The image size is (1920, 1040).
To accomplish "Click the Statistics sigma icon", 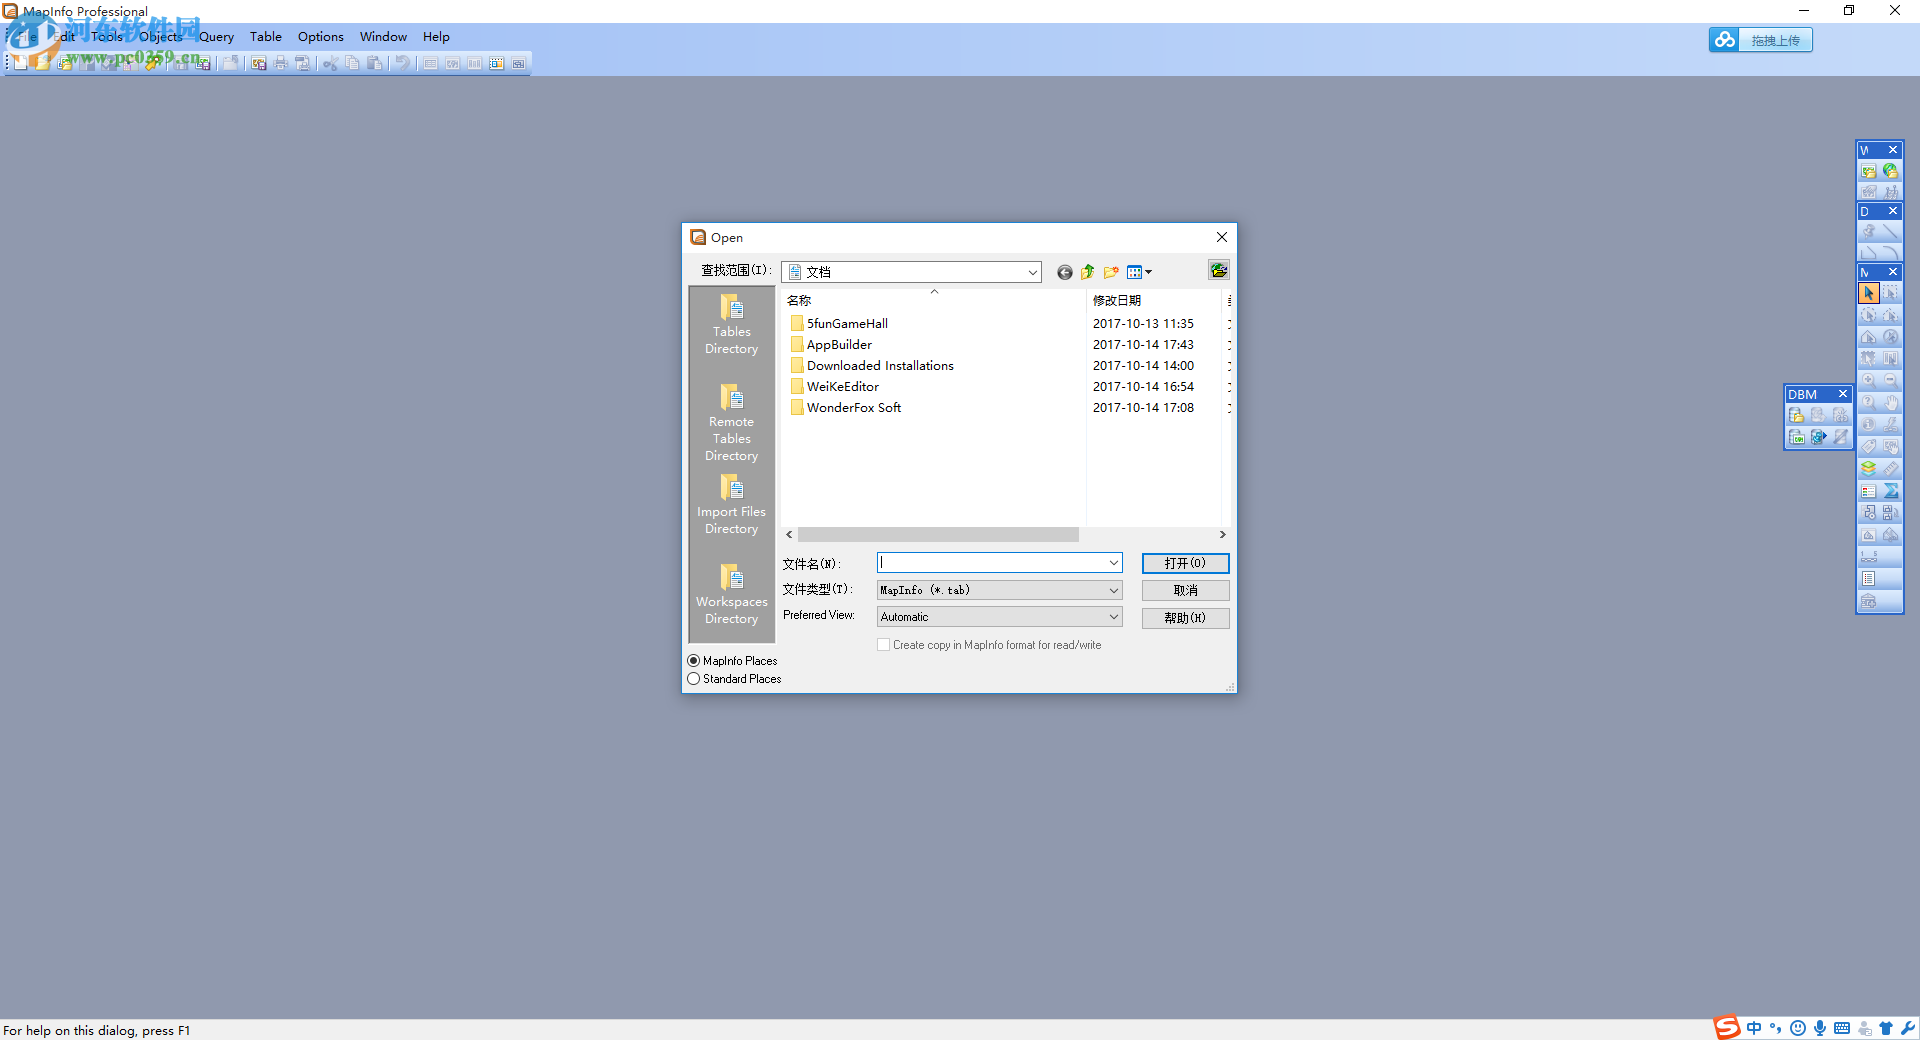I will click(1891, 490).
